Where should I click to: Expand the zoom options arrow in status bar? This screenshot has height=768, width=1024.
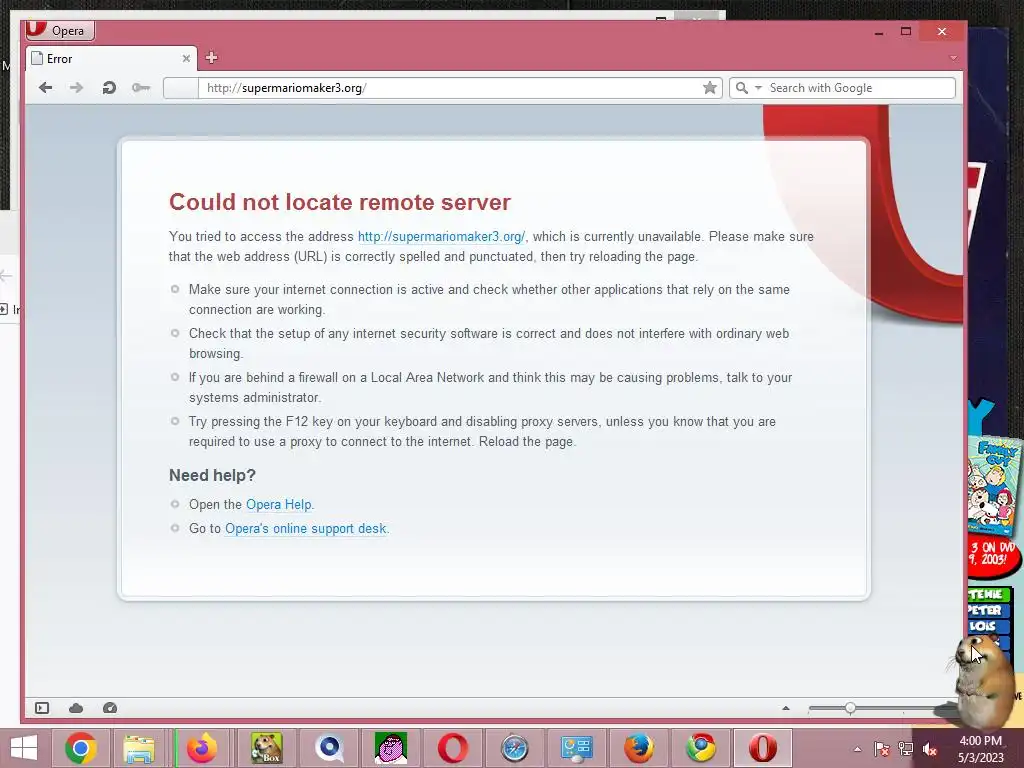(x=786, y=708)
